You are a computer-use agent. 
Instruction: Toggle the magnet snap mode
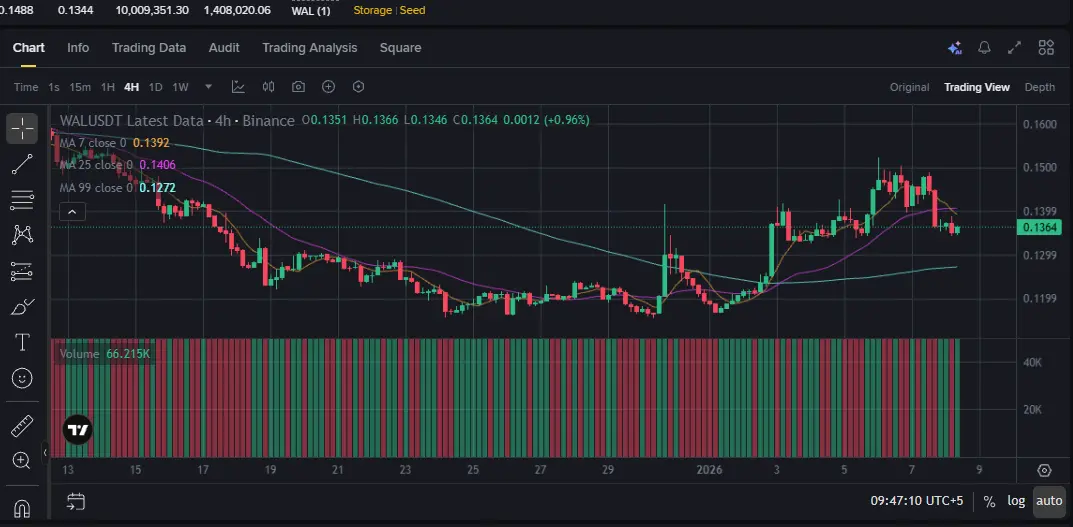pyautogui.click(x=22, y=509)
